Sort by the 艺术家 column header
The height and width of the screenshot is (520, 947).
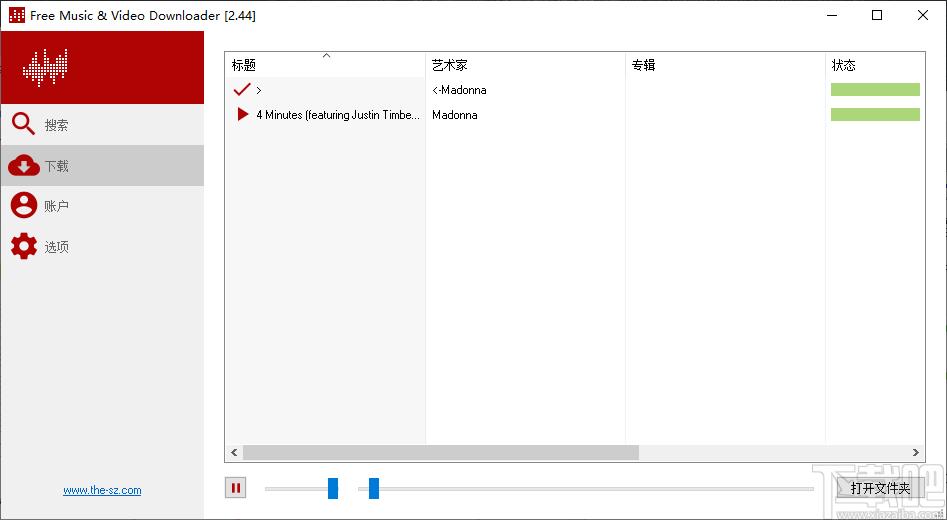point(525,65)
